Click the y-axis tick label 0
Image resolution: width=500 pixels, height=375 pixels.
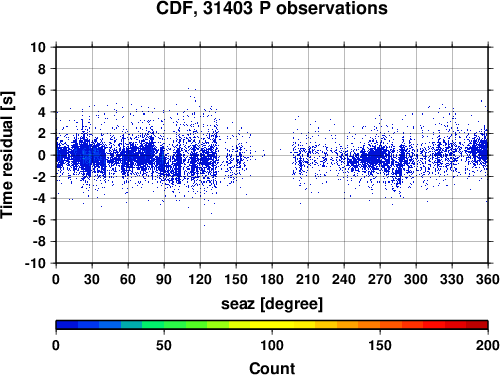[42, 155]
